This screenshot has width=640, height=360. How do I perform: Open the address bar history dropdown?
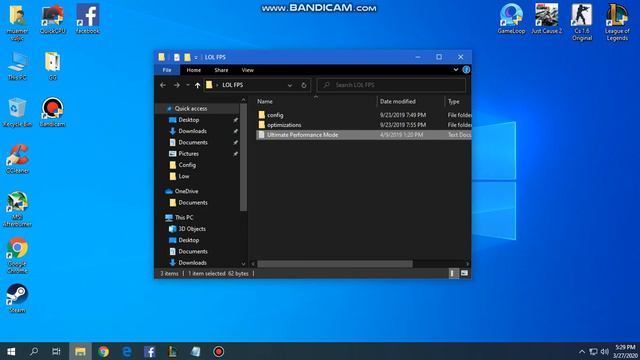pos(290,85)
